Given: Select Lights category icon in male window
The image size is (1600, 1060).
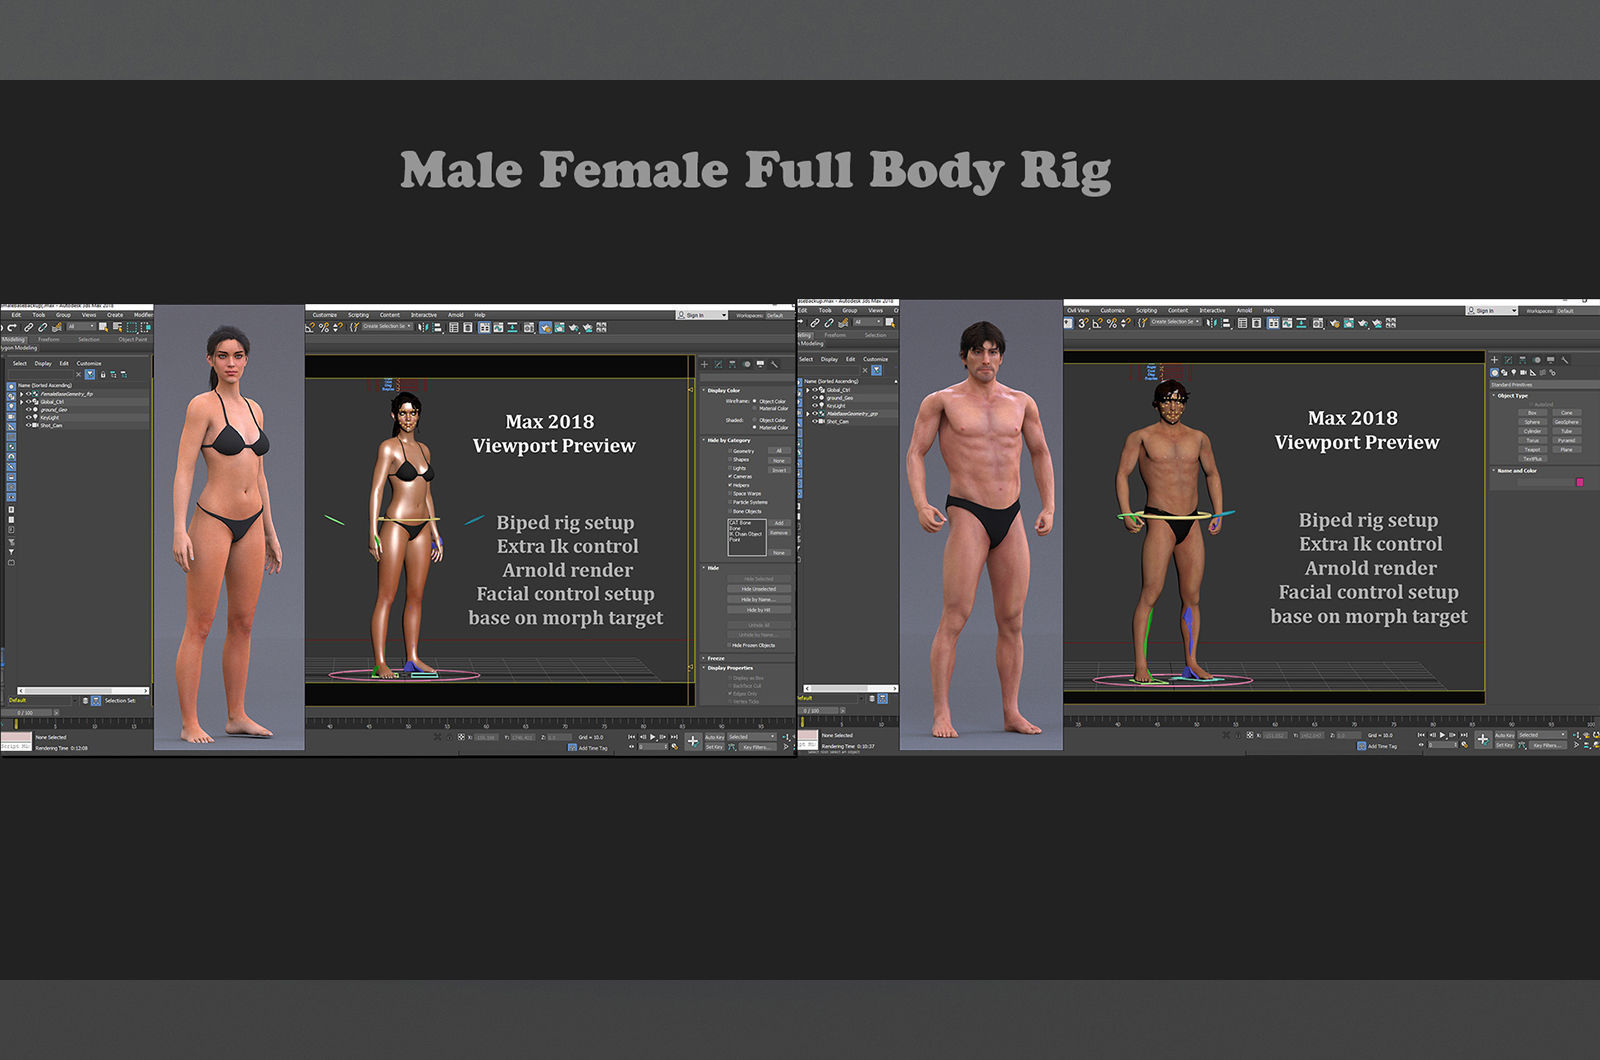Looking at the screenshot, I should pos(1514,372).
